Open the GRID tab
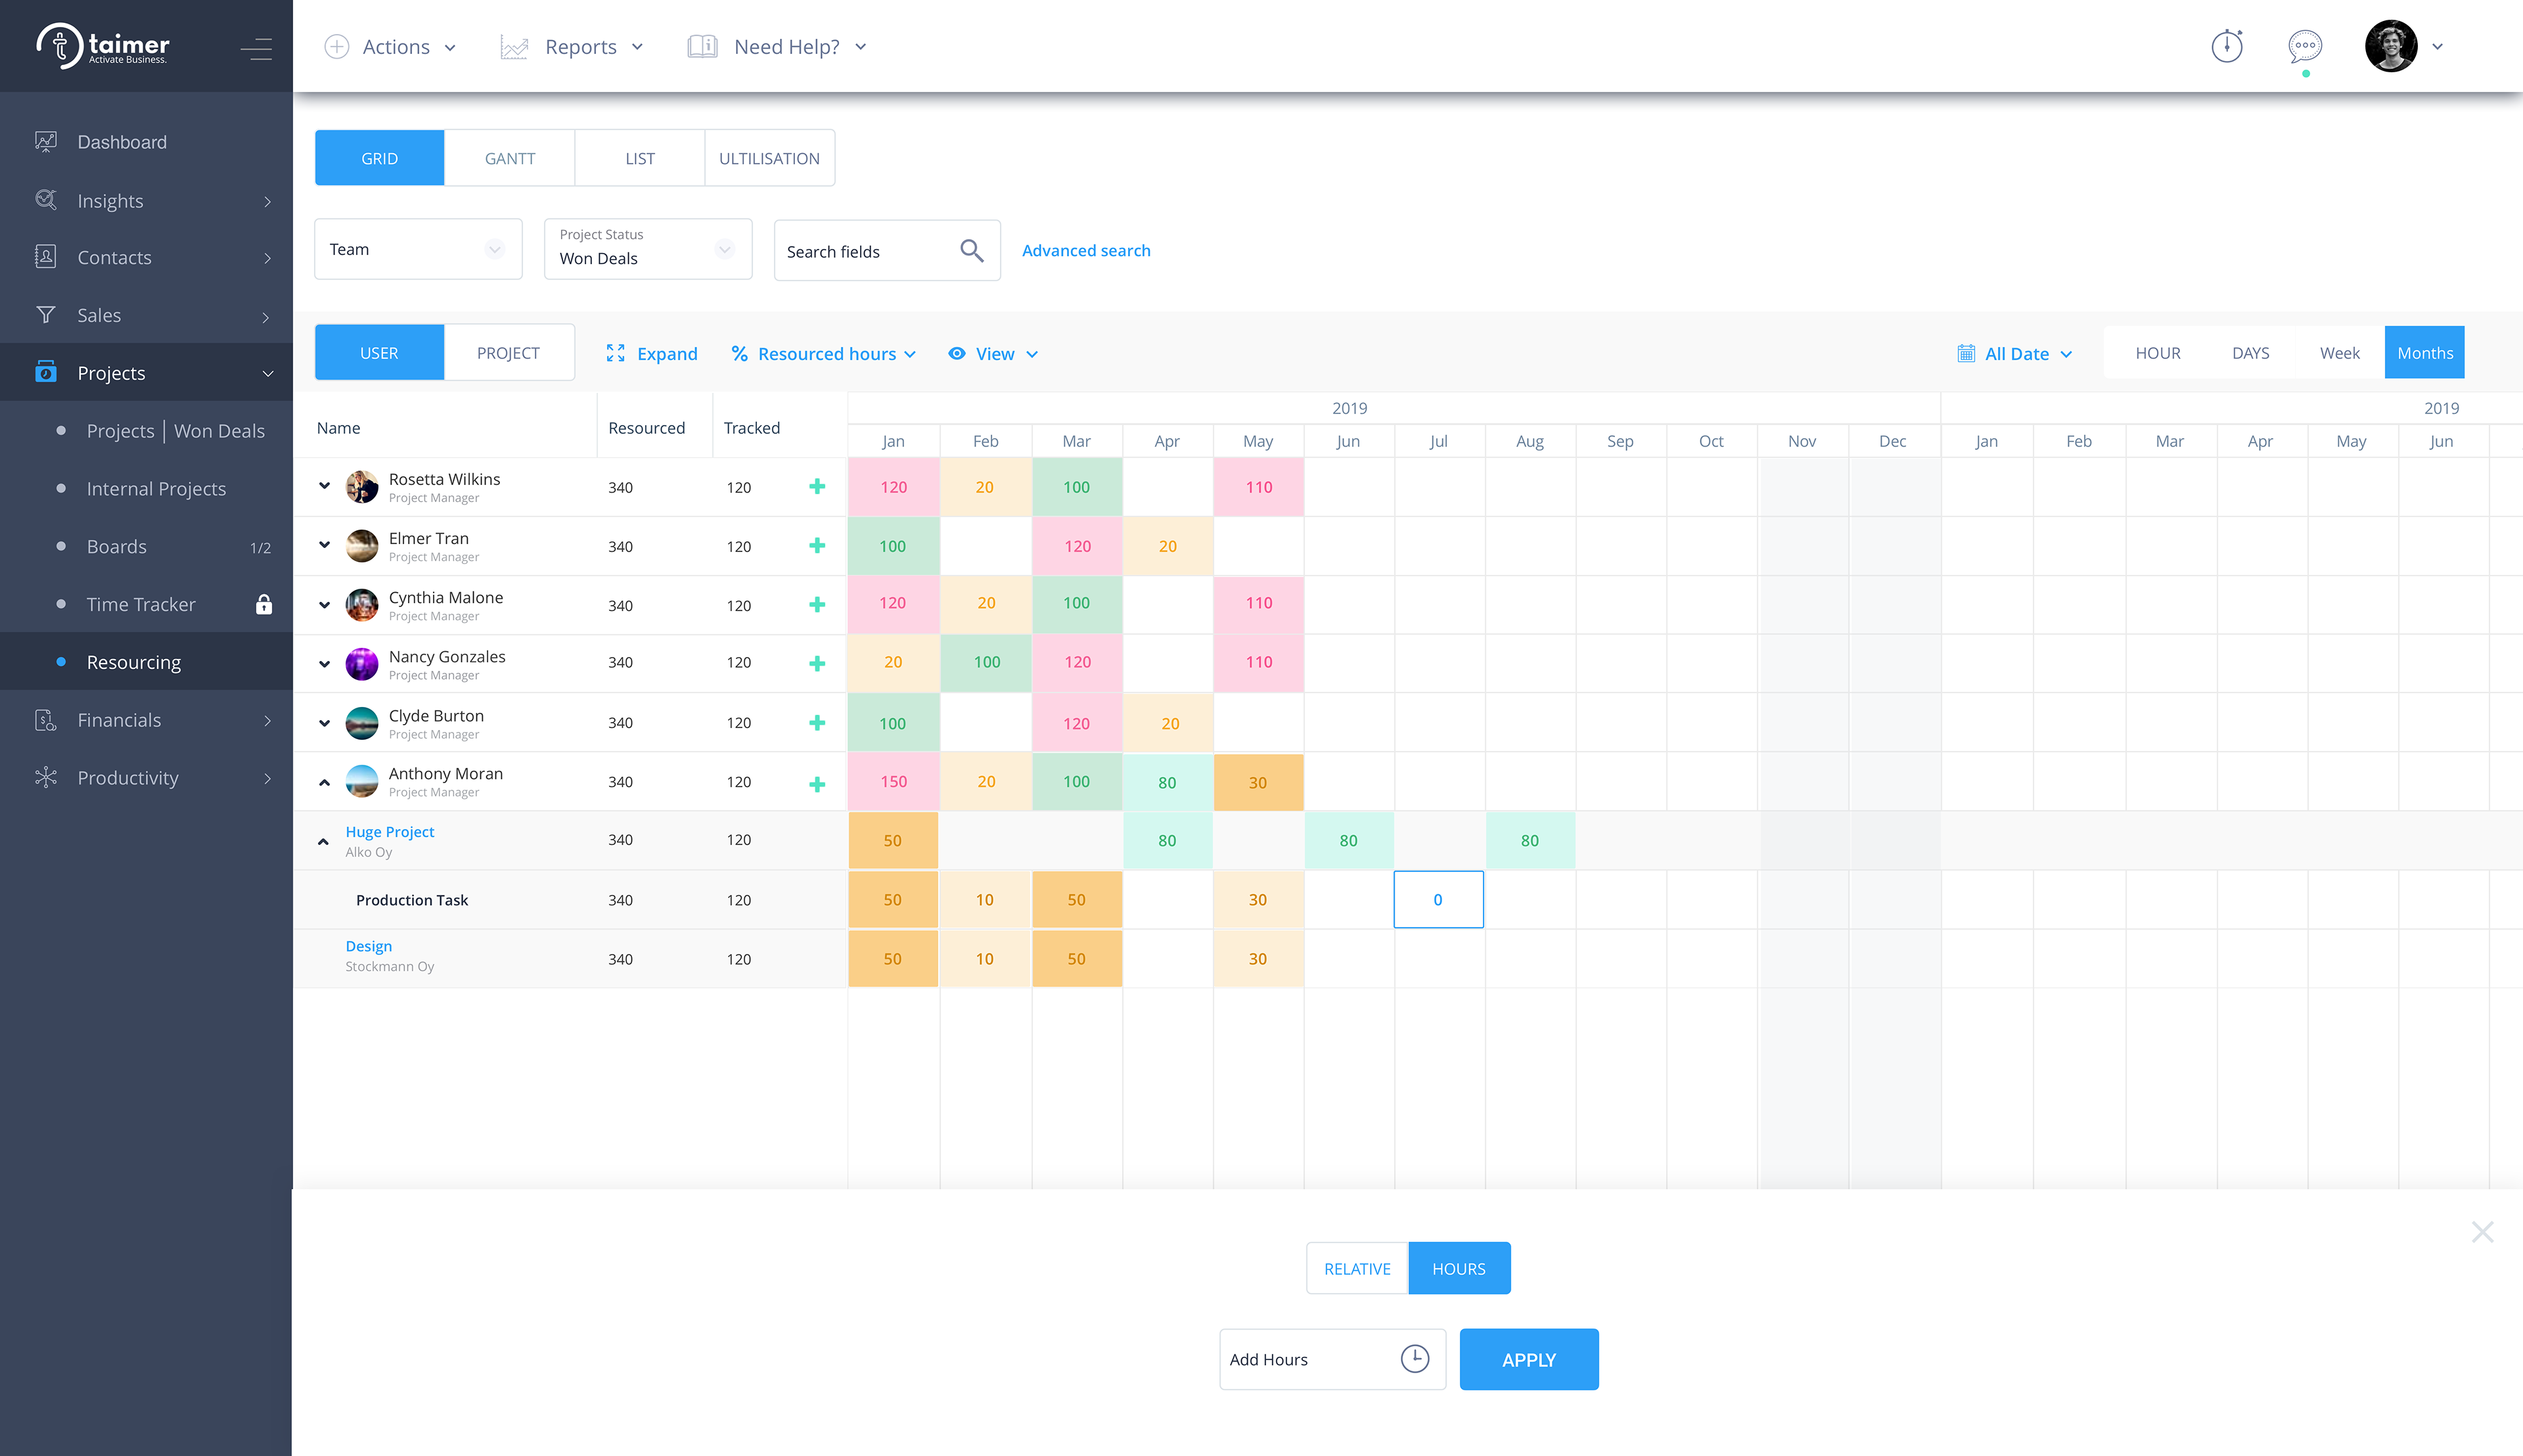 point(379,158)
